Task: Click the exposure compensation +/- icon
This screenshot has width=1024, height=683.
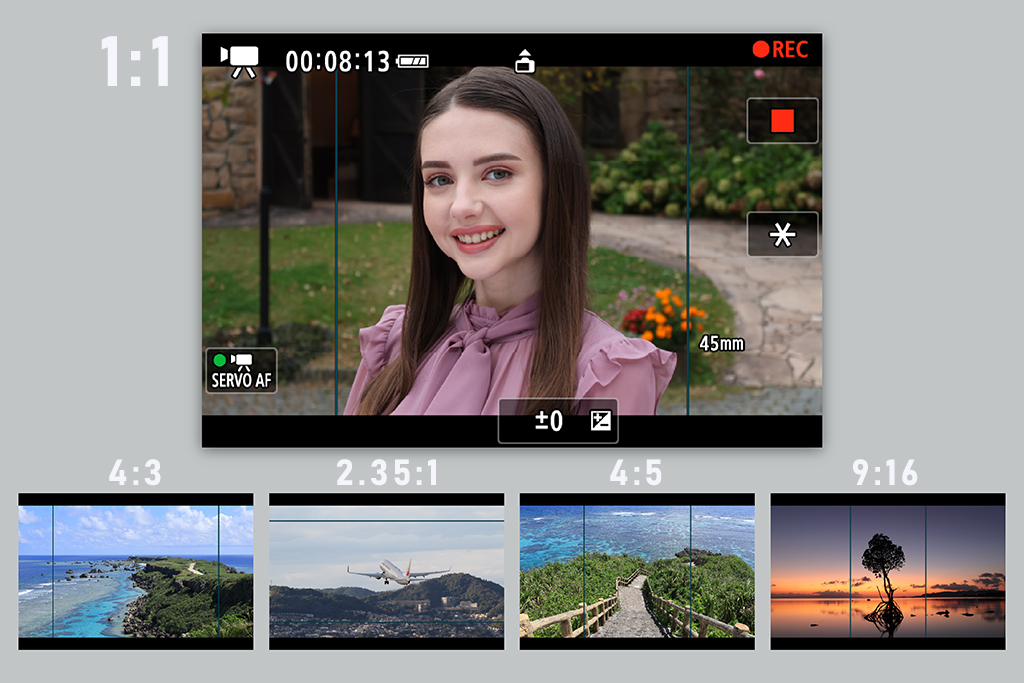Action: point(600,422)
